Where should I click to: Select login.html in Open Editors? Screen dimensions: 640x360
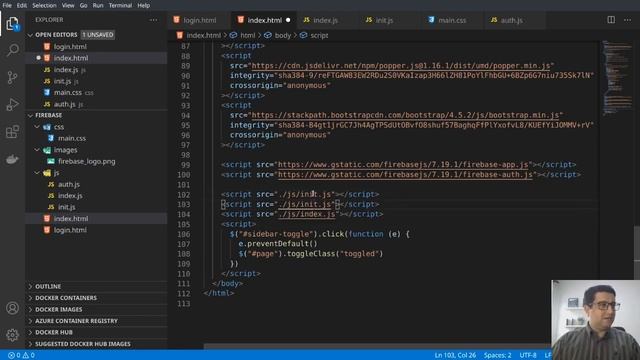(96, 47)
